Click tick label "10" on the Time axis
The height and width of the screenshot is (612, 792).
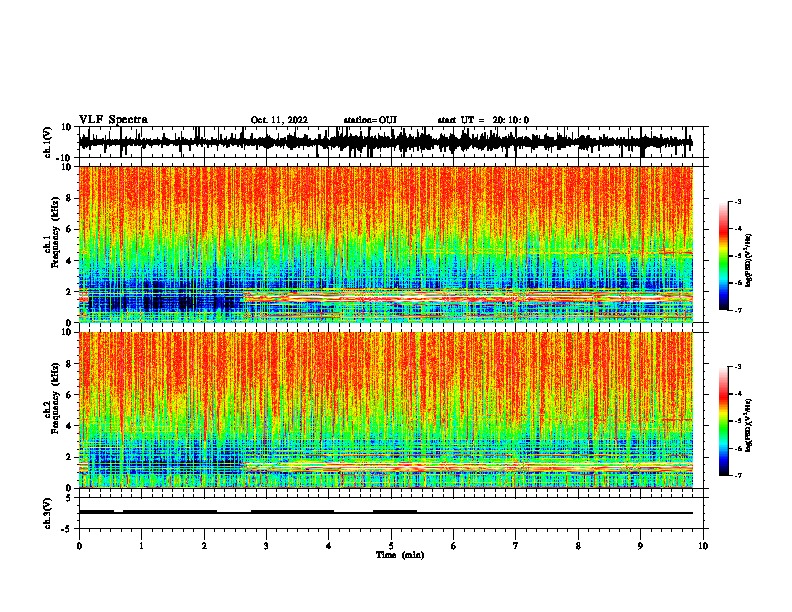click(703, 546)
